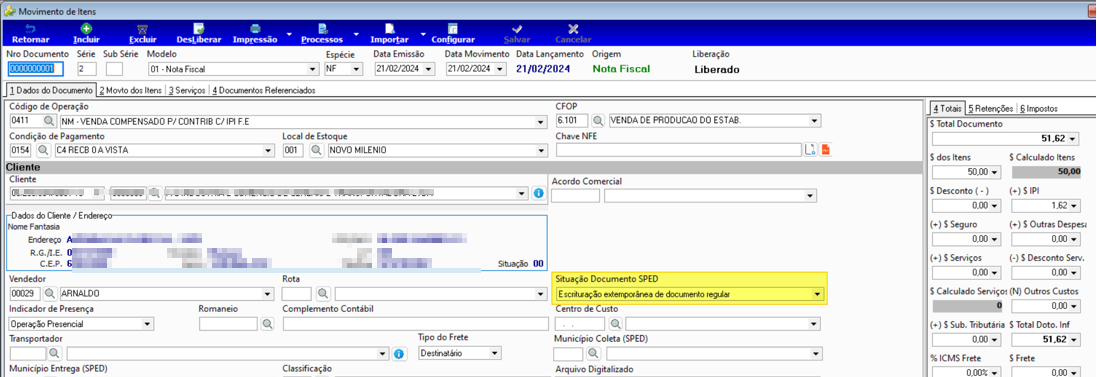Screen dimensions: 1097x377
Task: Click the Complemento Contábil field
Action: click(x=416, y=324)
